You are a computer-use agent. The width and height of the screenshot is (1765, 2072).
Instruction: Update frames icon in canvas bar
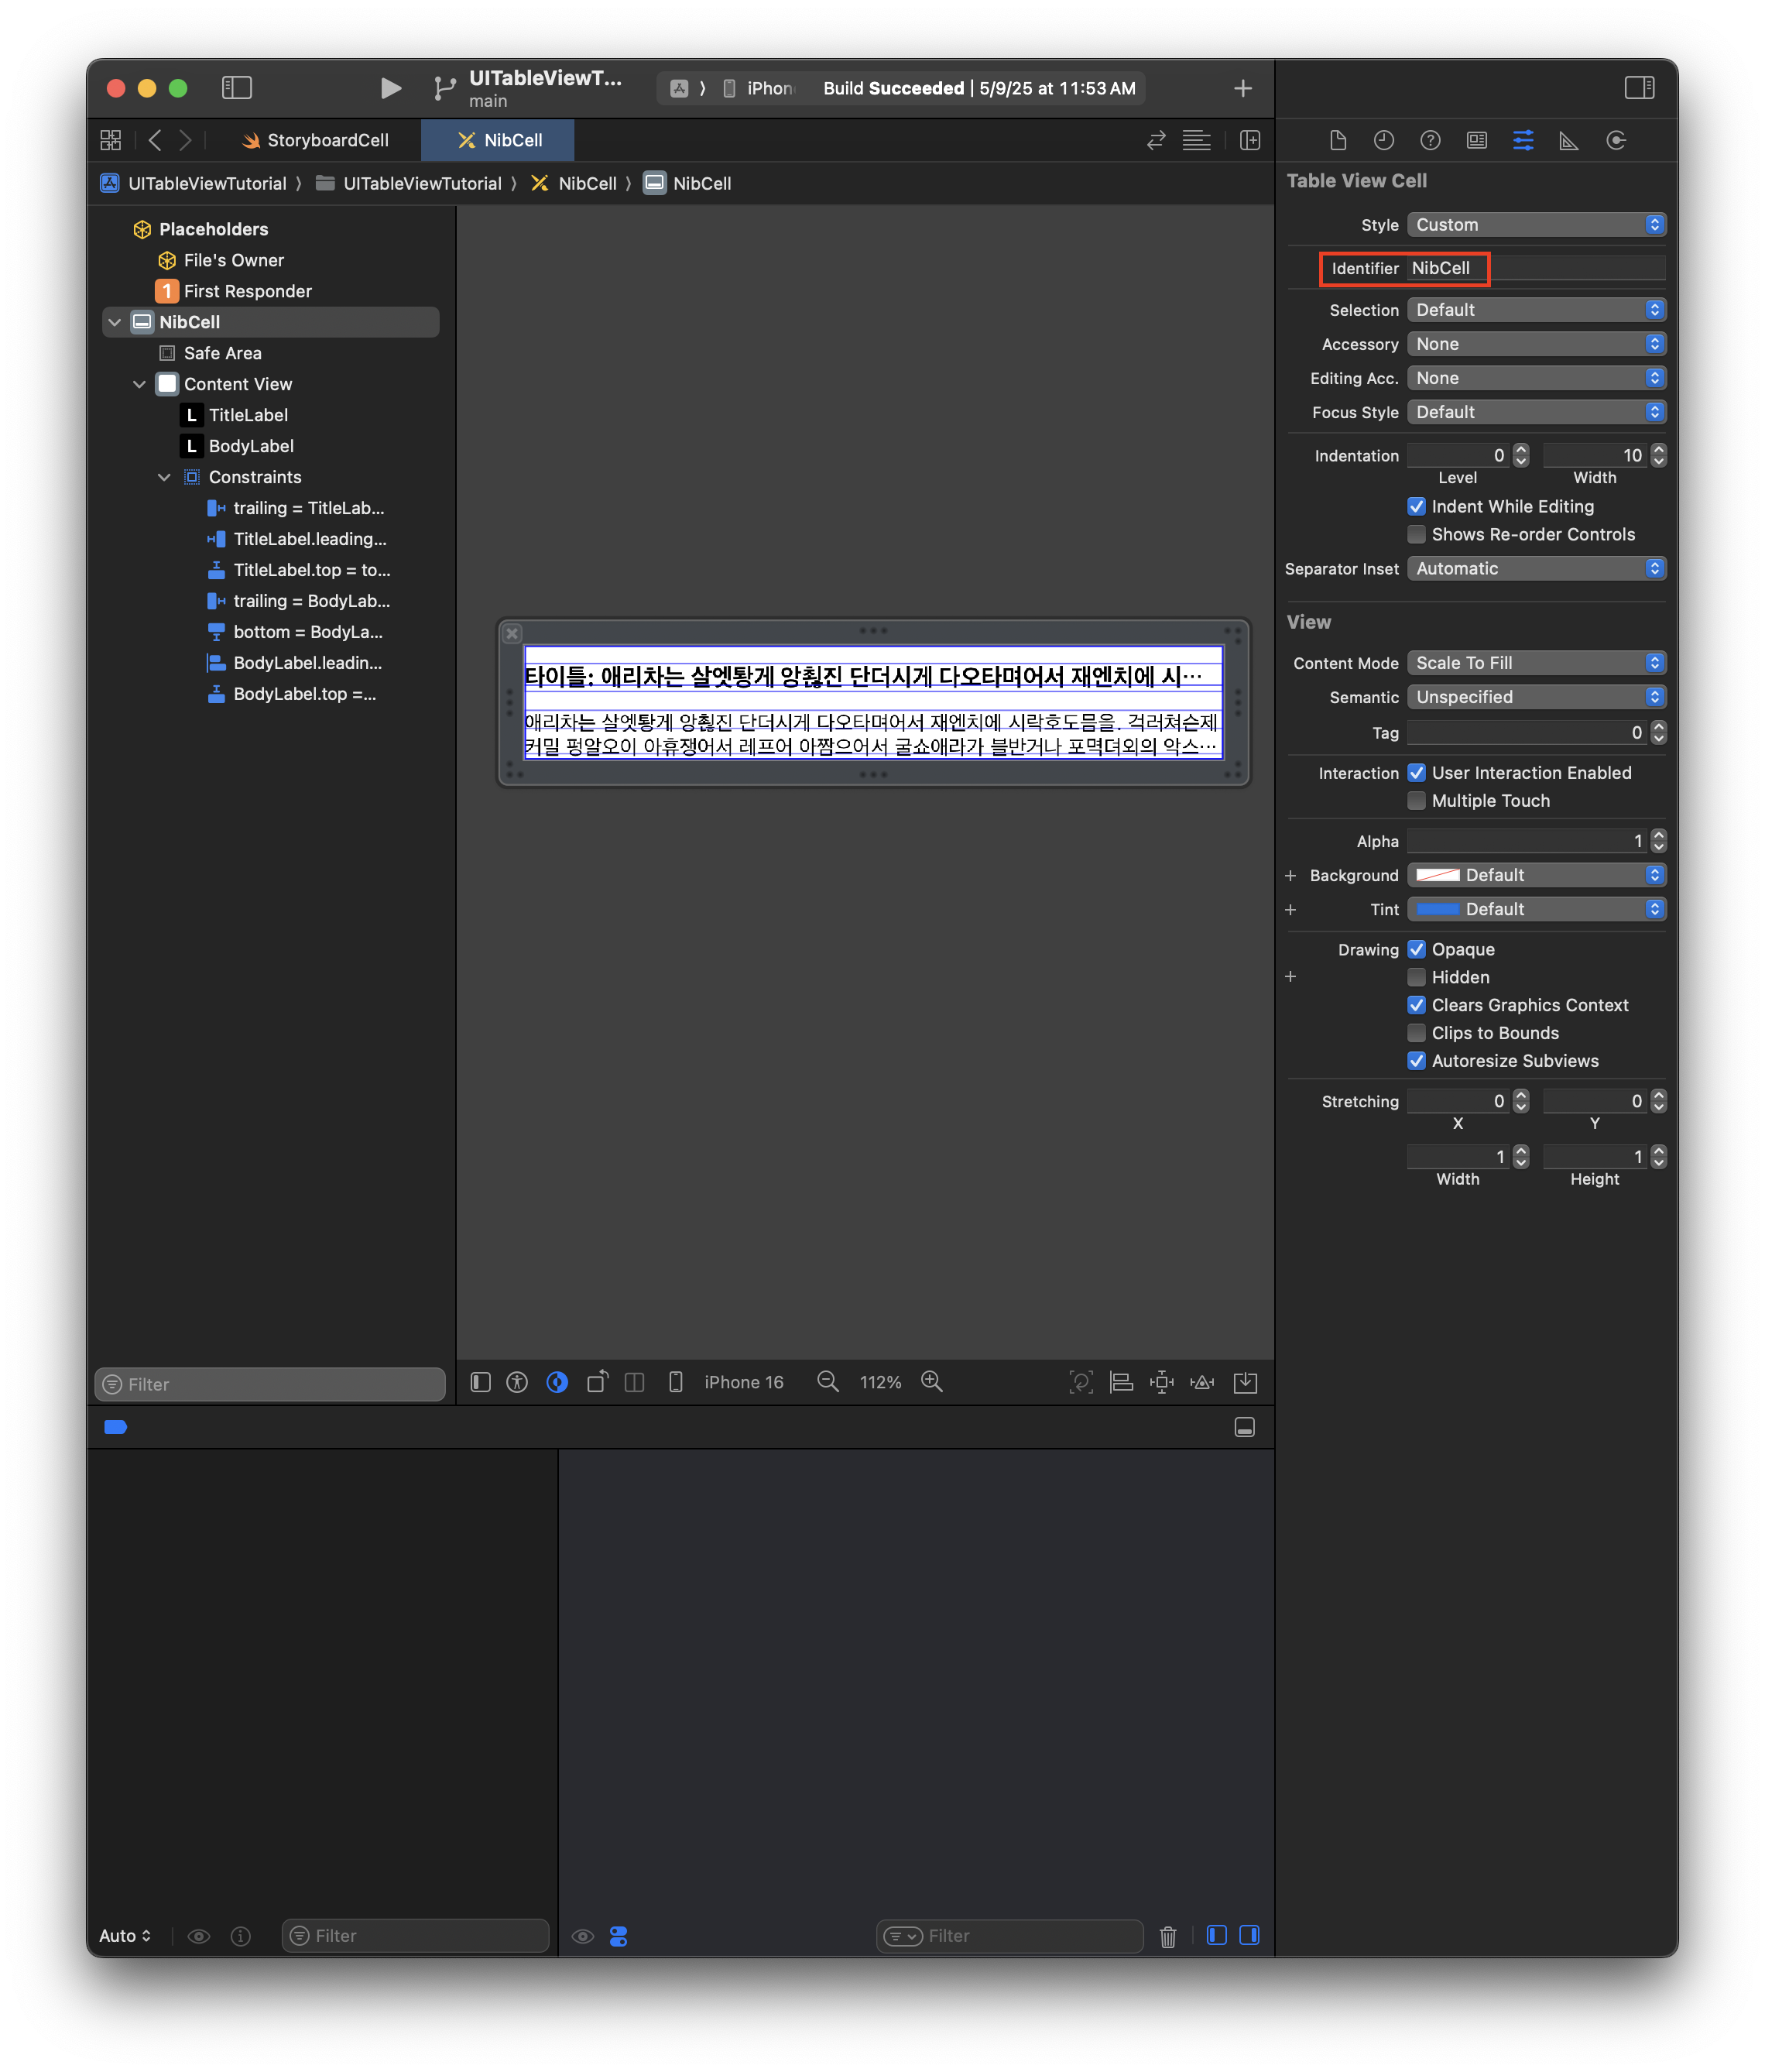tap(1080, 1381)
